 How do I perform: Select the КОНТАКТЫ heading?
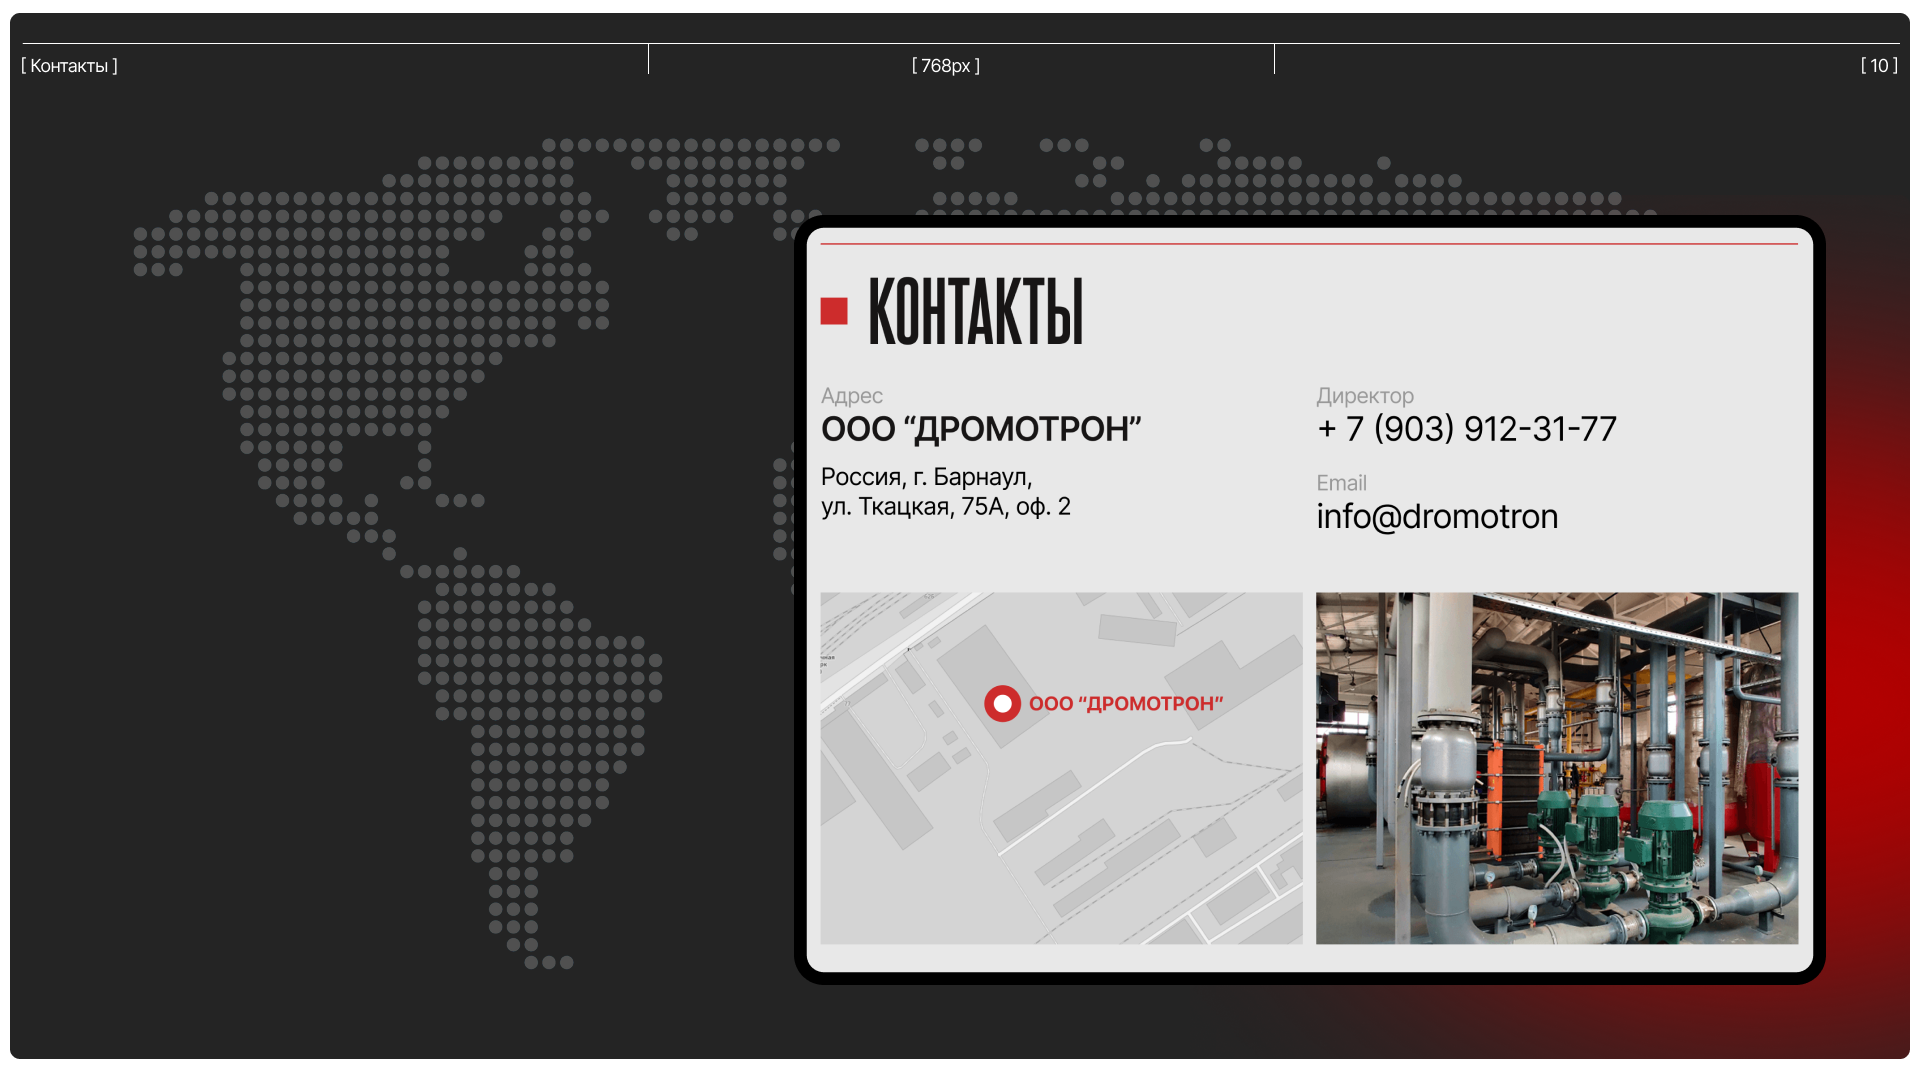pyautogui.click(x=975, y=312)
